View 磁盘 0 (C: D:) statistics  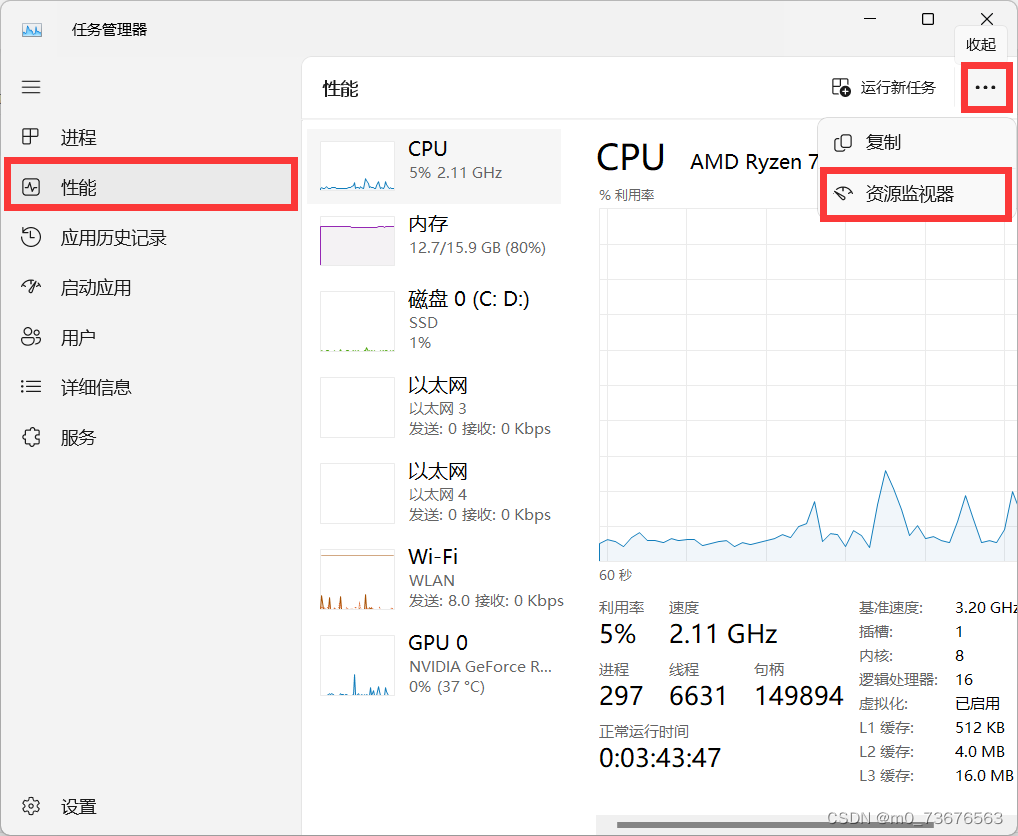click(x=440, y=320)
